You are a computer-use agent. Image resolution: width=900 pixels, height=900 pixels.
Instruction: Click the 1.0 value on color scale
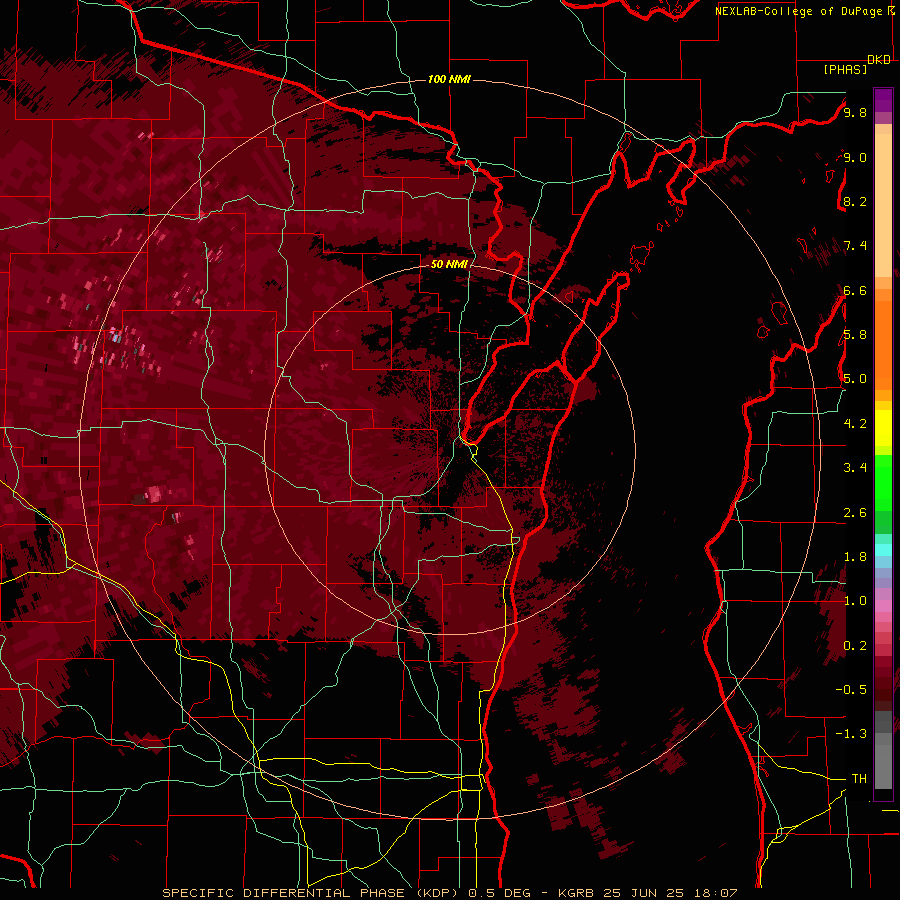[x=855, y=601]
